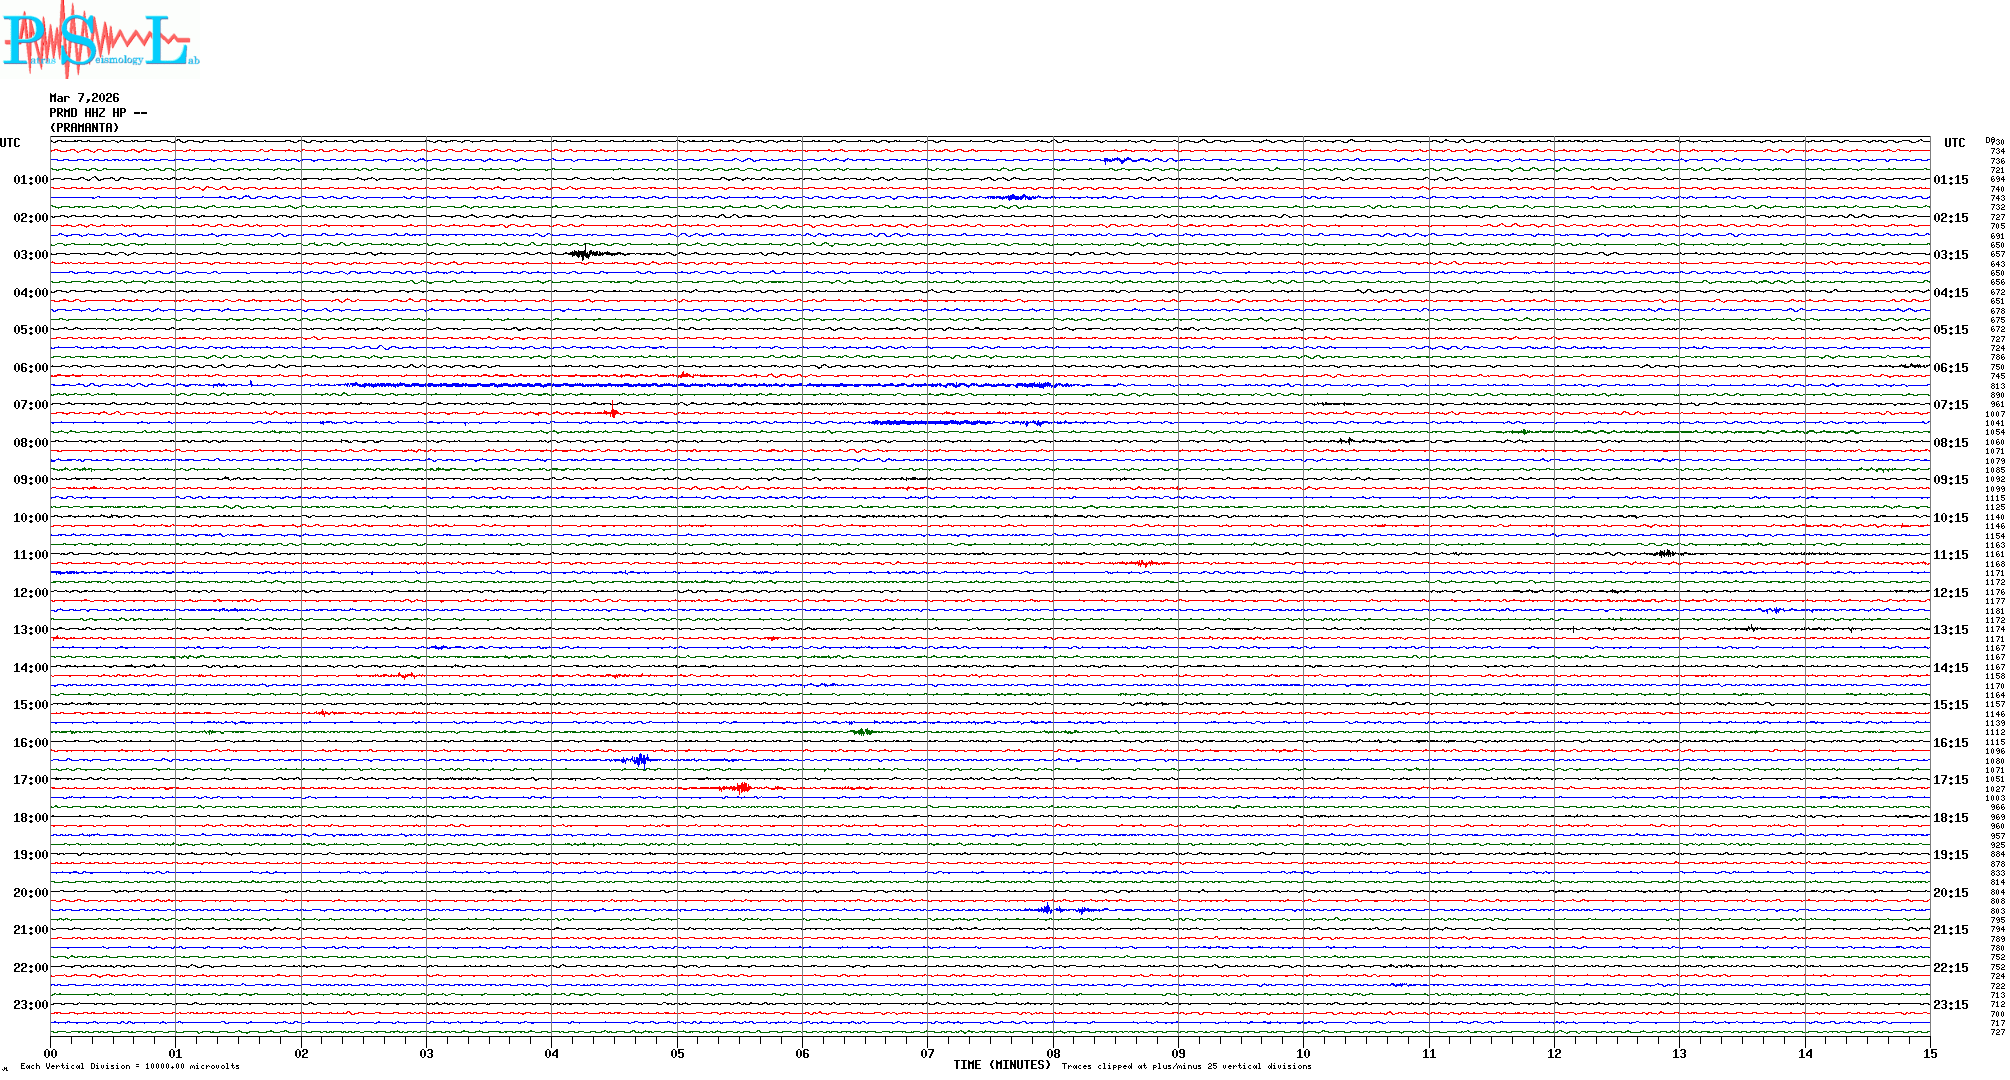Select the 06:15 hour label on right

[1950, 368]
